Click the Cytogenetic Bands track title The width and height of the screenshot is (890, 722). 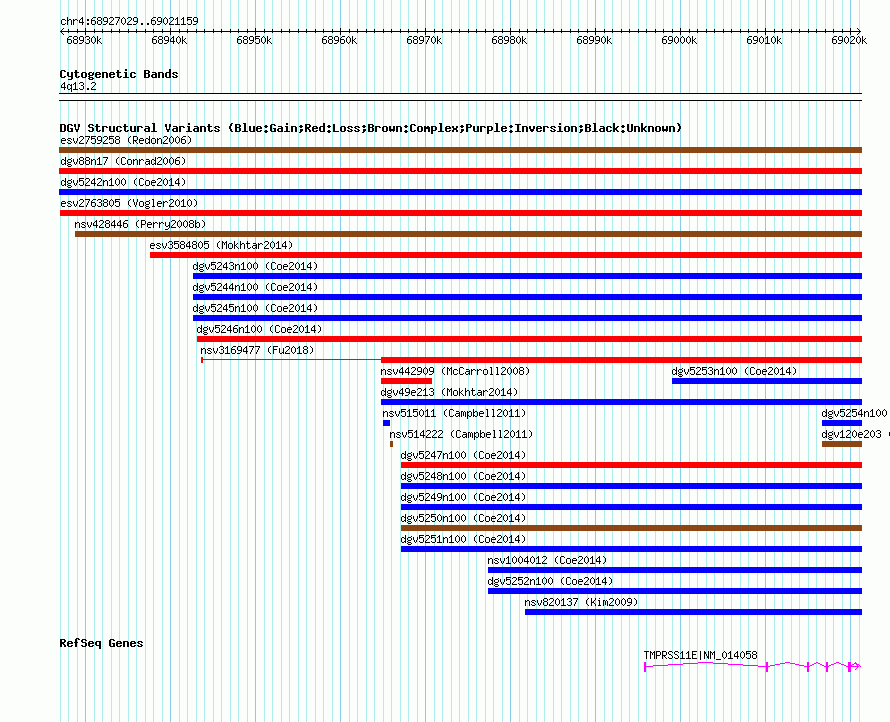(119, 74)
